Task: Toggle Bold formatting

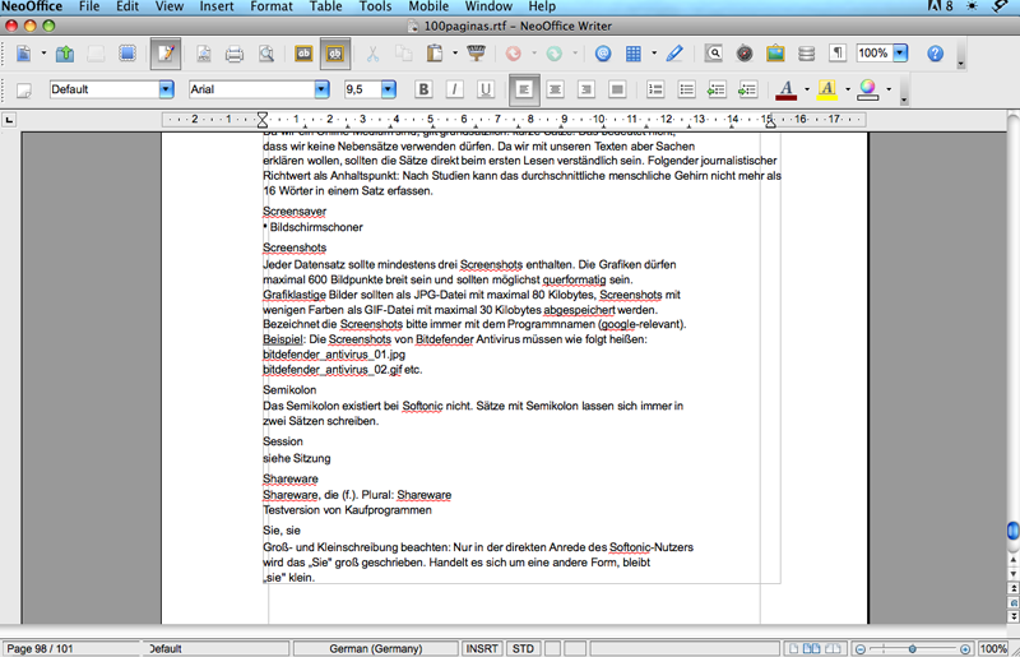Action: pyautogui.click(x=423, y=89)
